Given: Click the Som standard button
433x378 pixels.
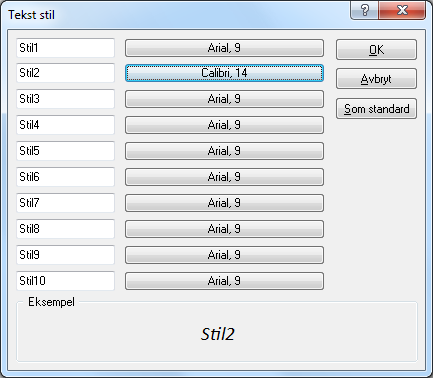Looking at the screenshot, I should (x=376, y=108).
